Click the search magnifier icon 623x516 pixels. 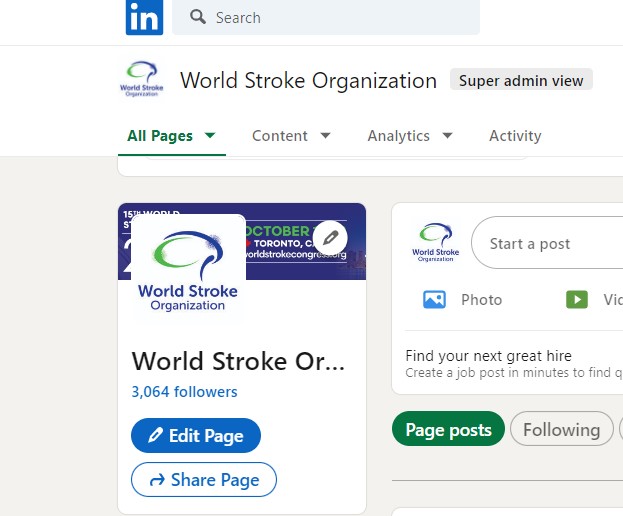click(198, 17)
